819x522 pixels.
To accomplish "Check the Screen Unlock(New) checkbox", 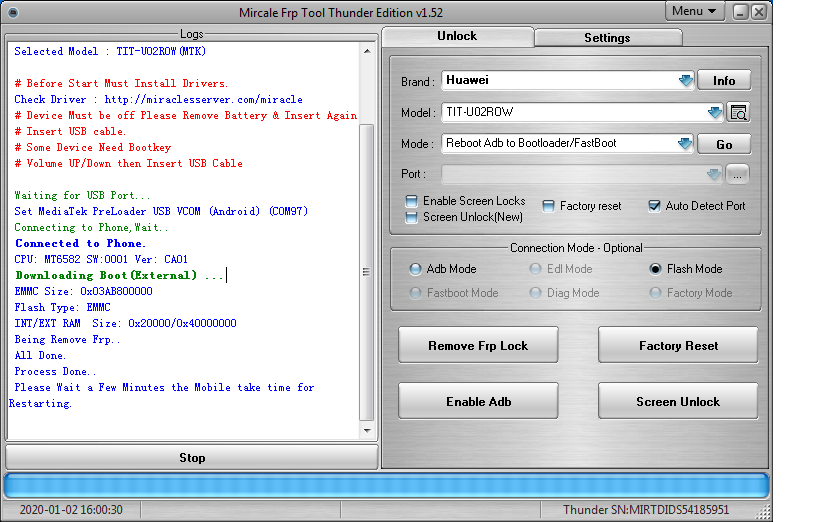I will 412,217.
